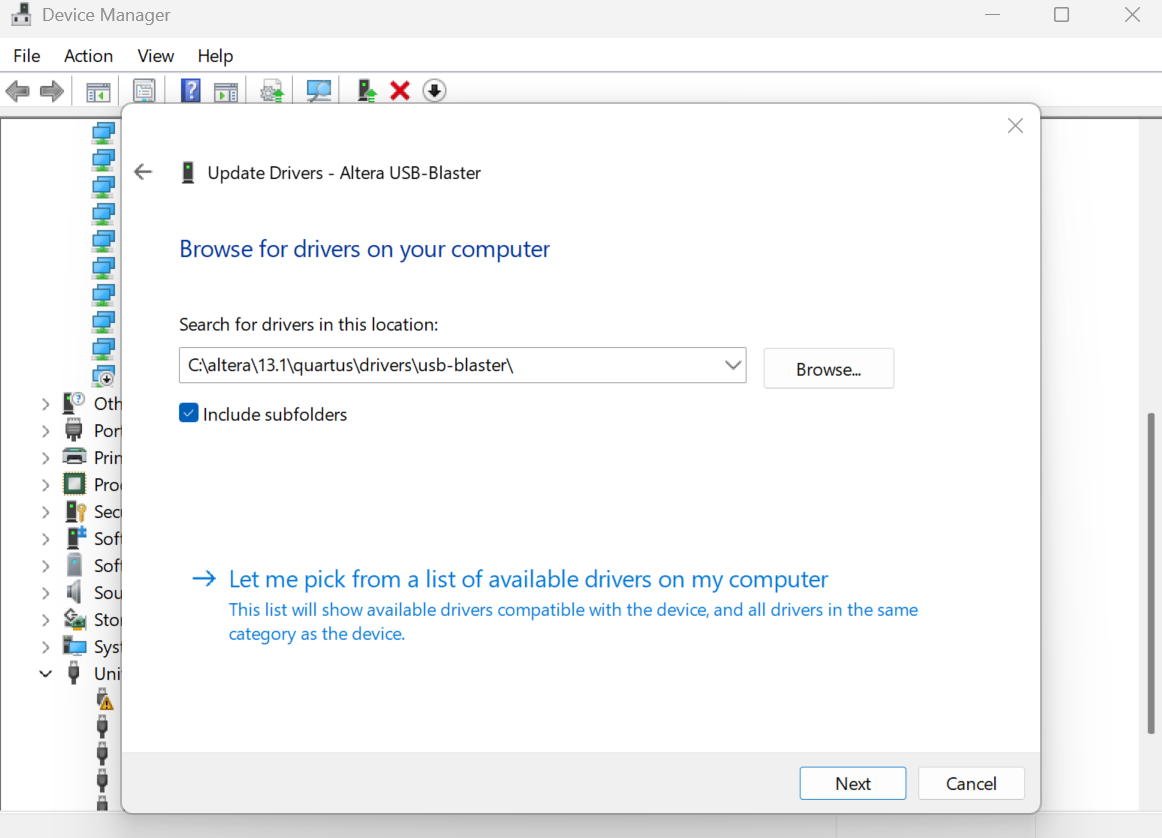
Task: Click the Disable device down-arrow icon
Action: click(434, 91)
